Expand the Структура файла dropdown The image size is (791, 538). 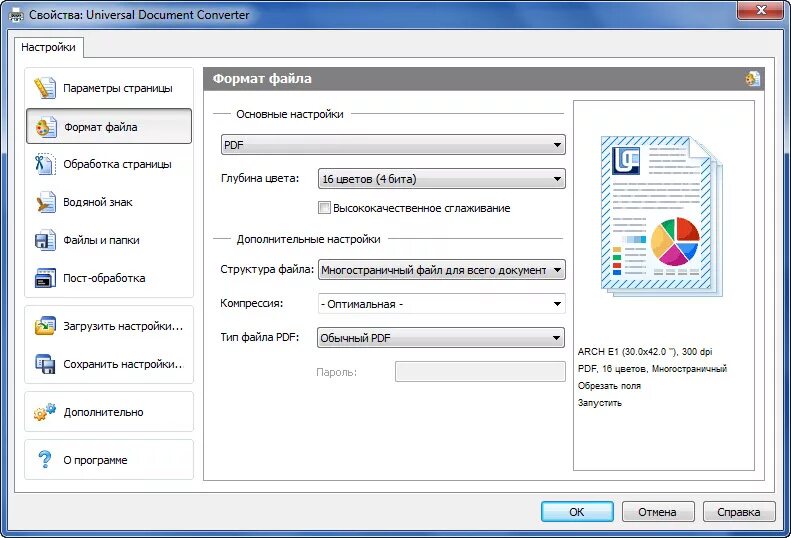click(x=441, y=270)
